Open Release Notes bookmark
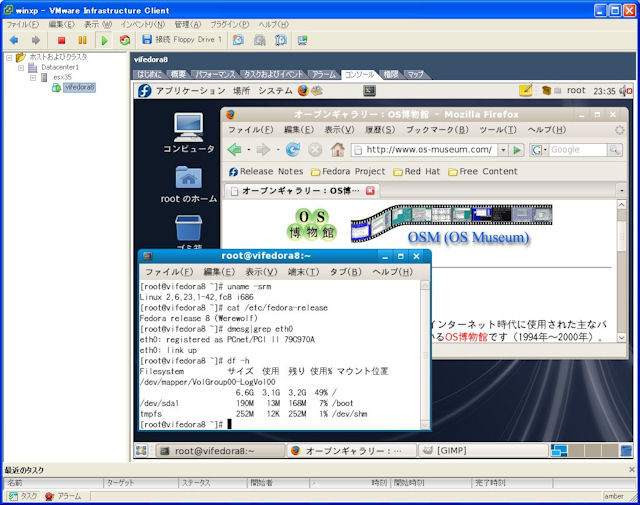 [x=266, y=172]
